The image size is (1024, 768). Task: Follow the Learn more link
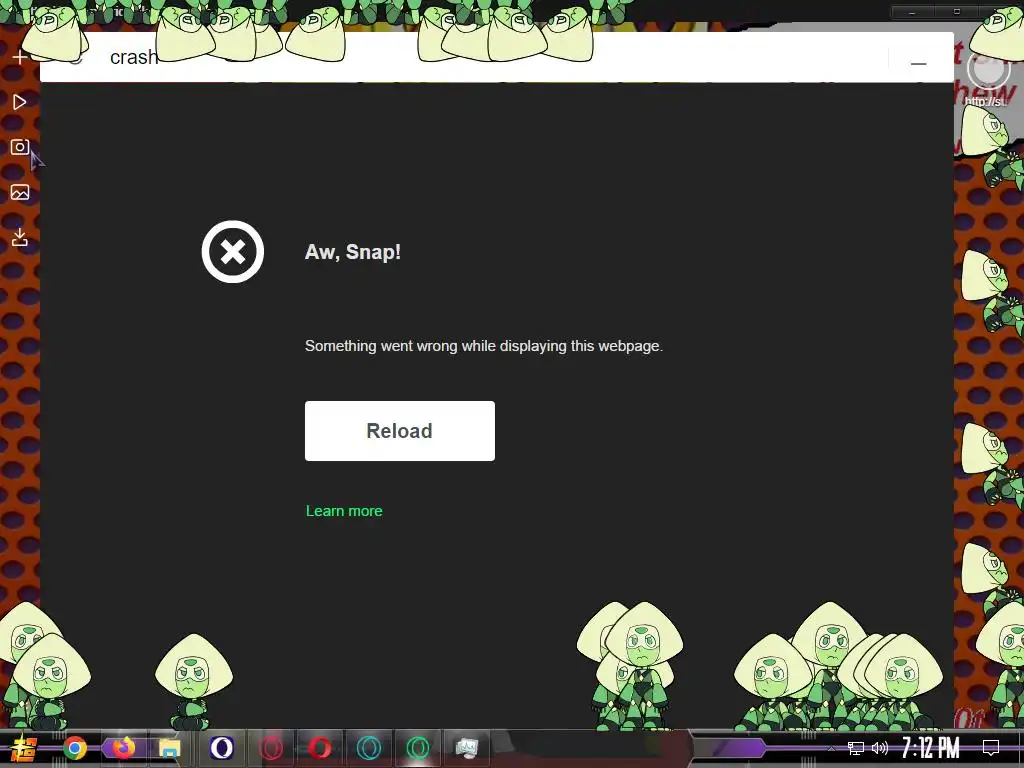[x=344, y=511]
